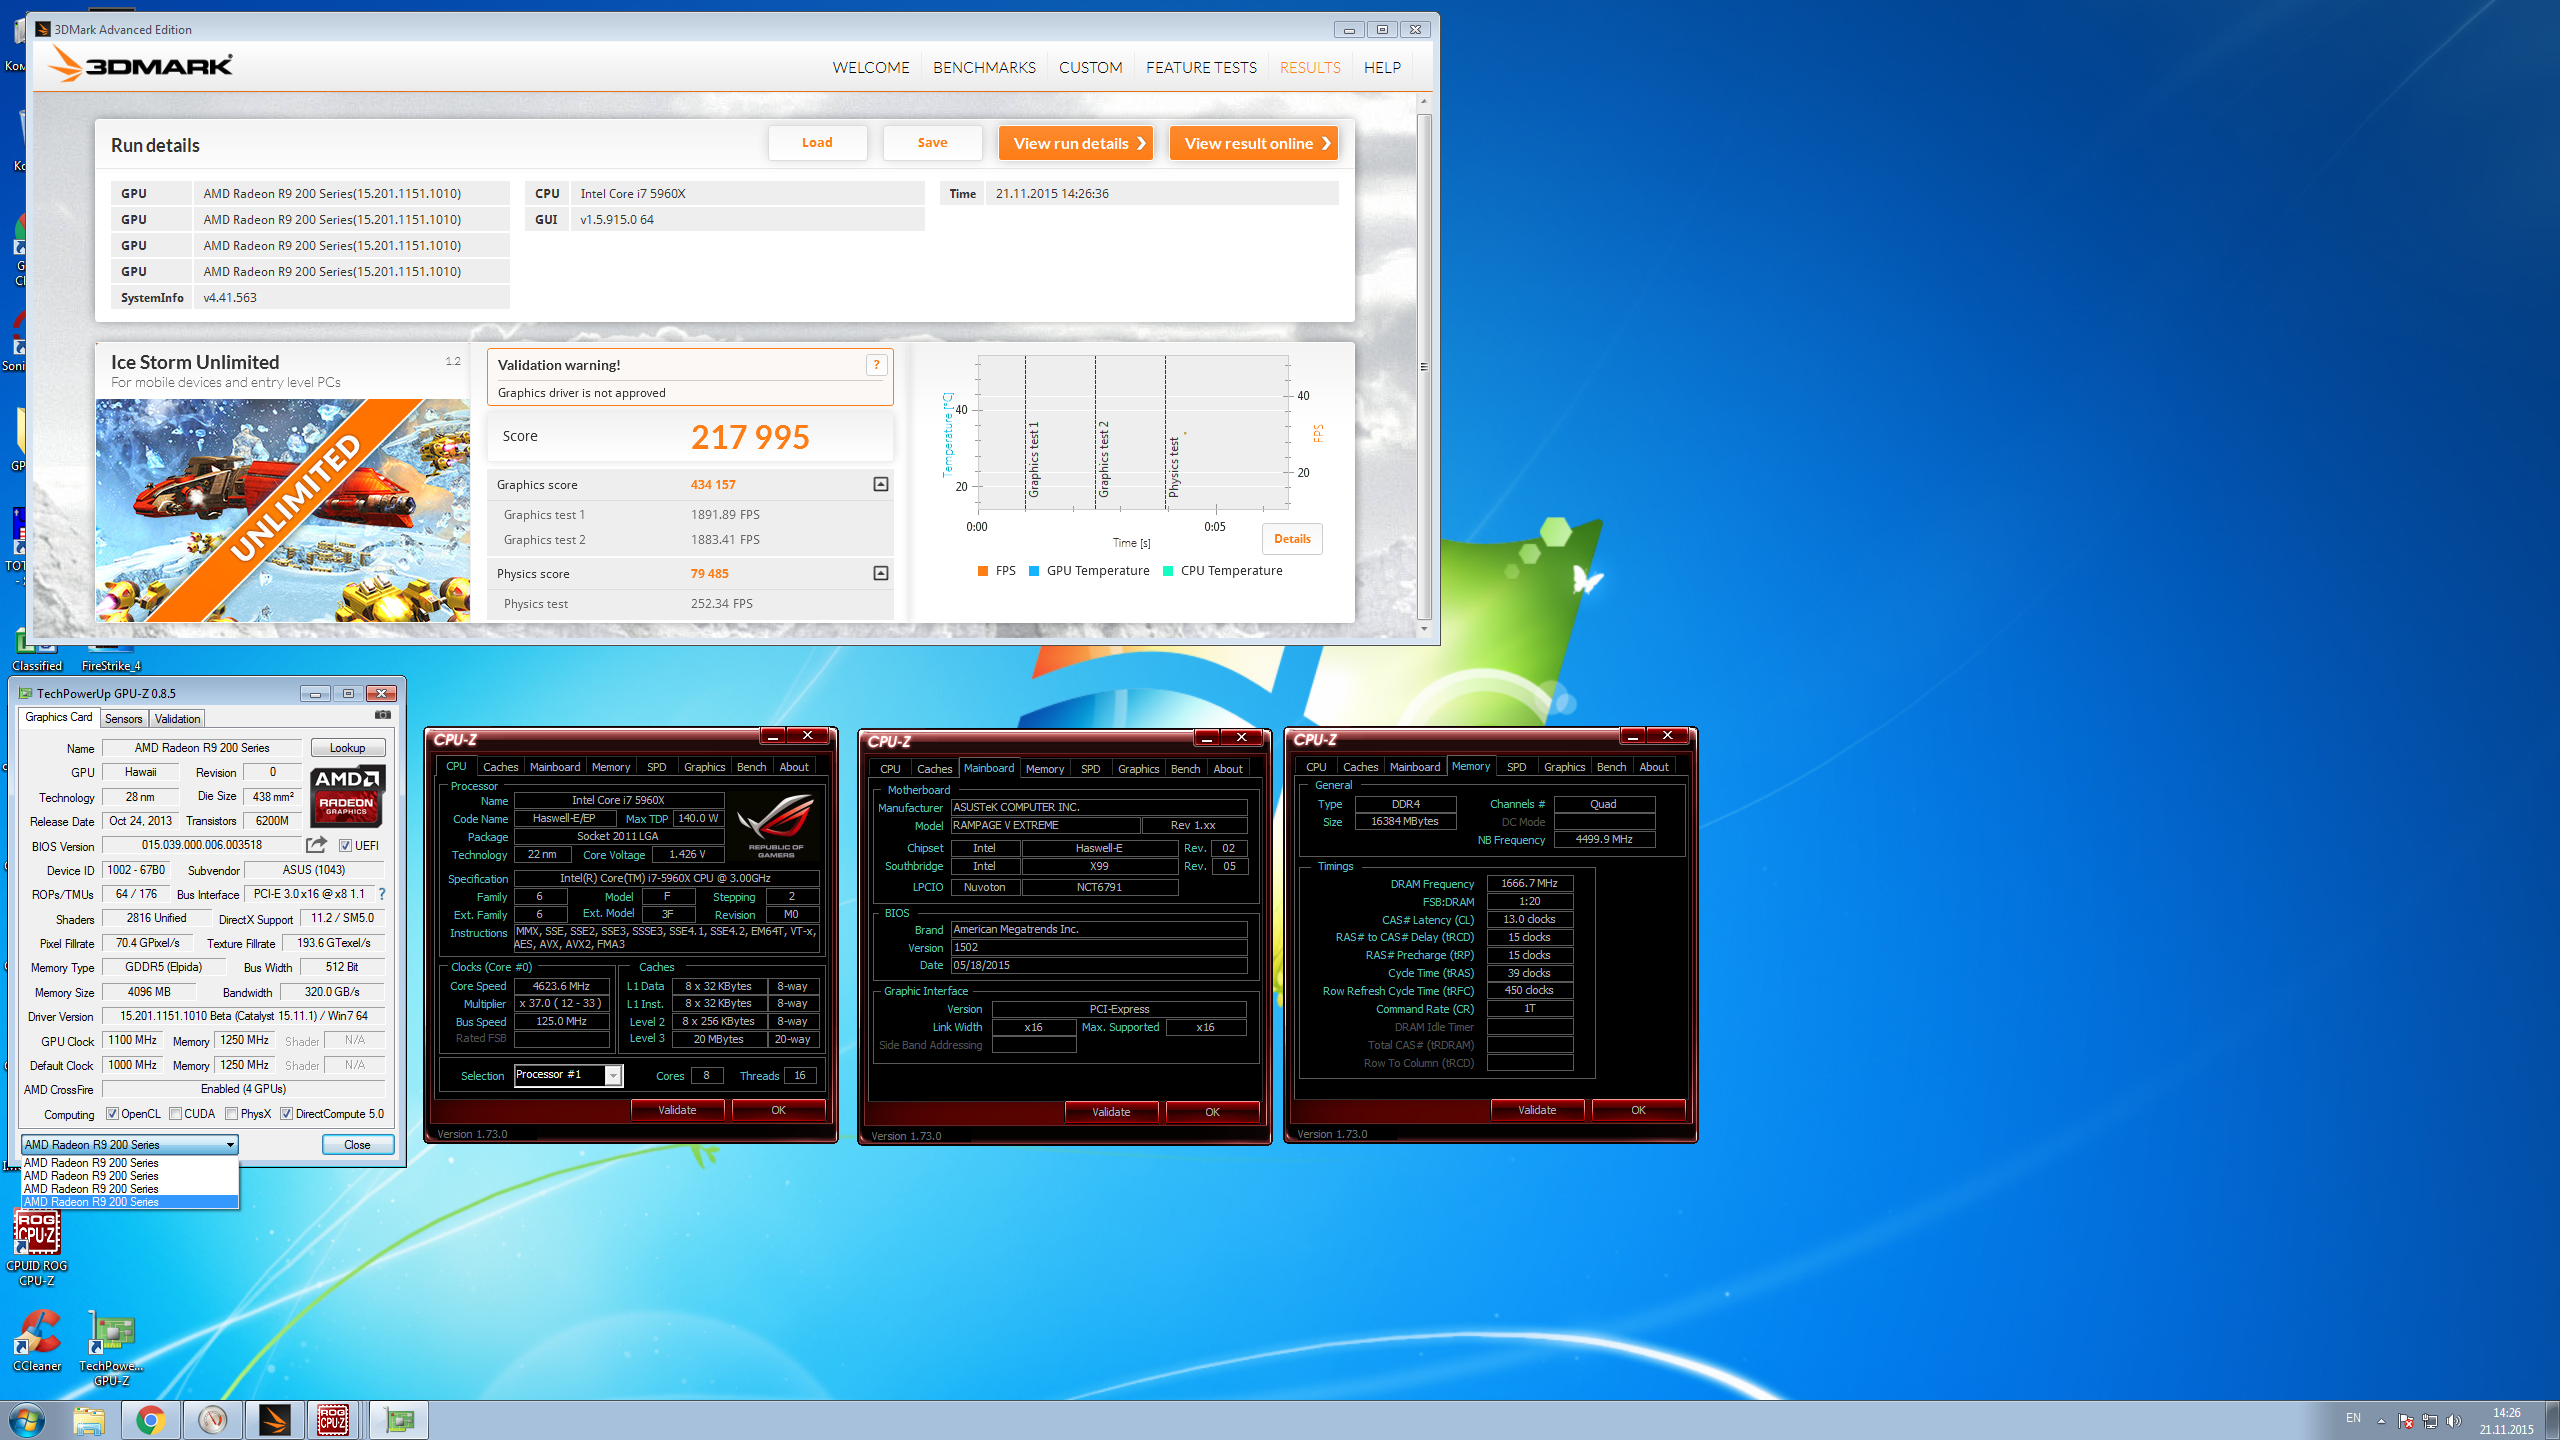Click the Show desktop strip at the taskbar edge
This screenshot has height=1440, width=2560.
coord(2551,1420)
